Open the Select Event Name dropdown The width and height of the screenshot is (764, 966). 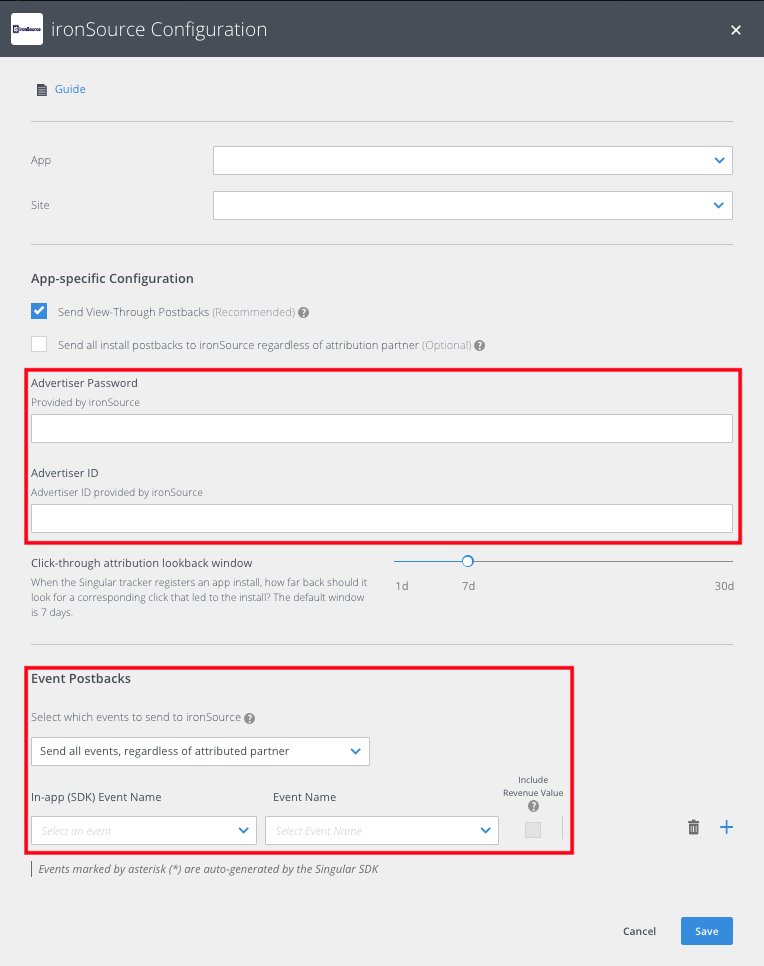(x=381, y=830)
